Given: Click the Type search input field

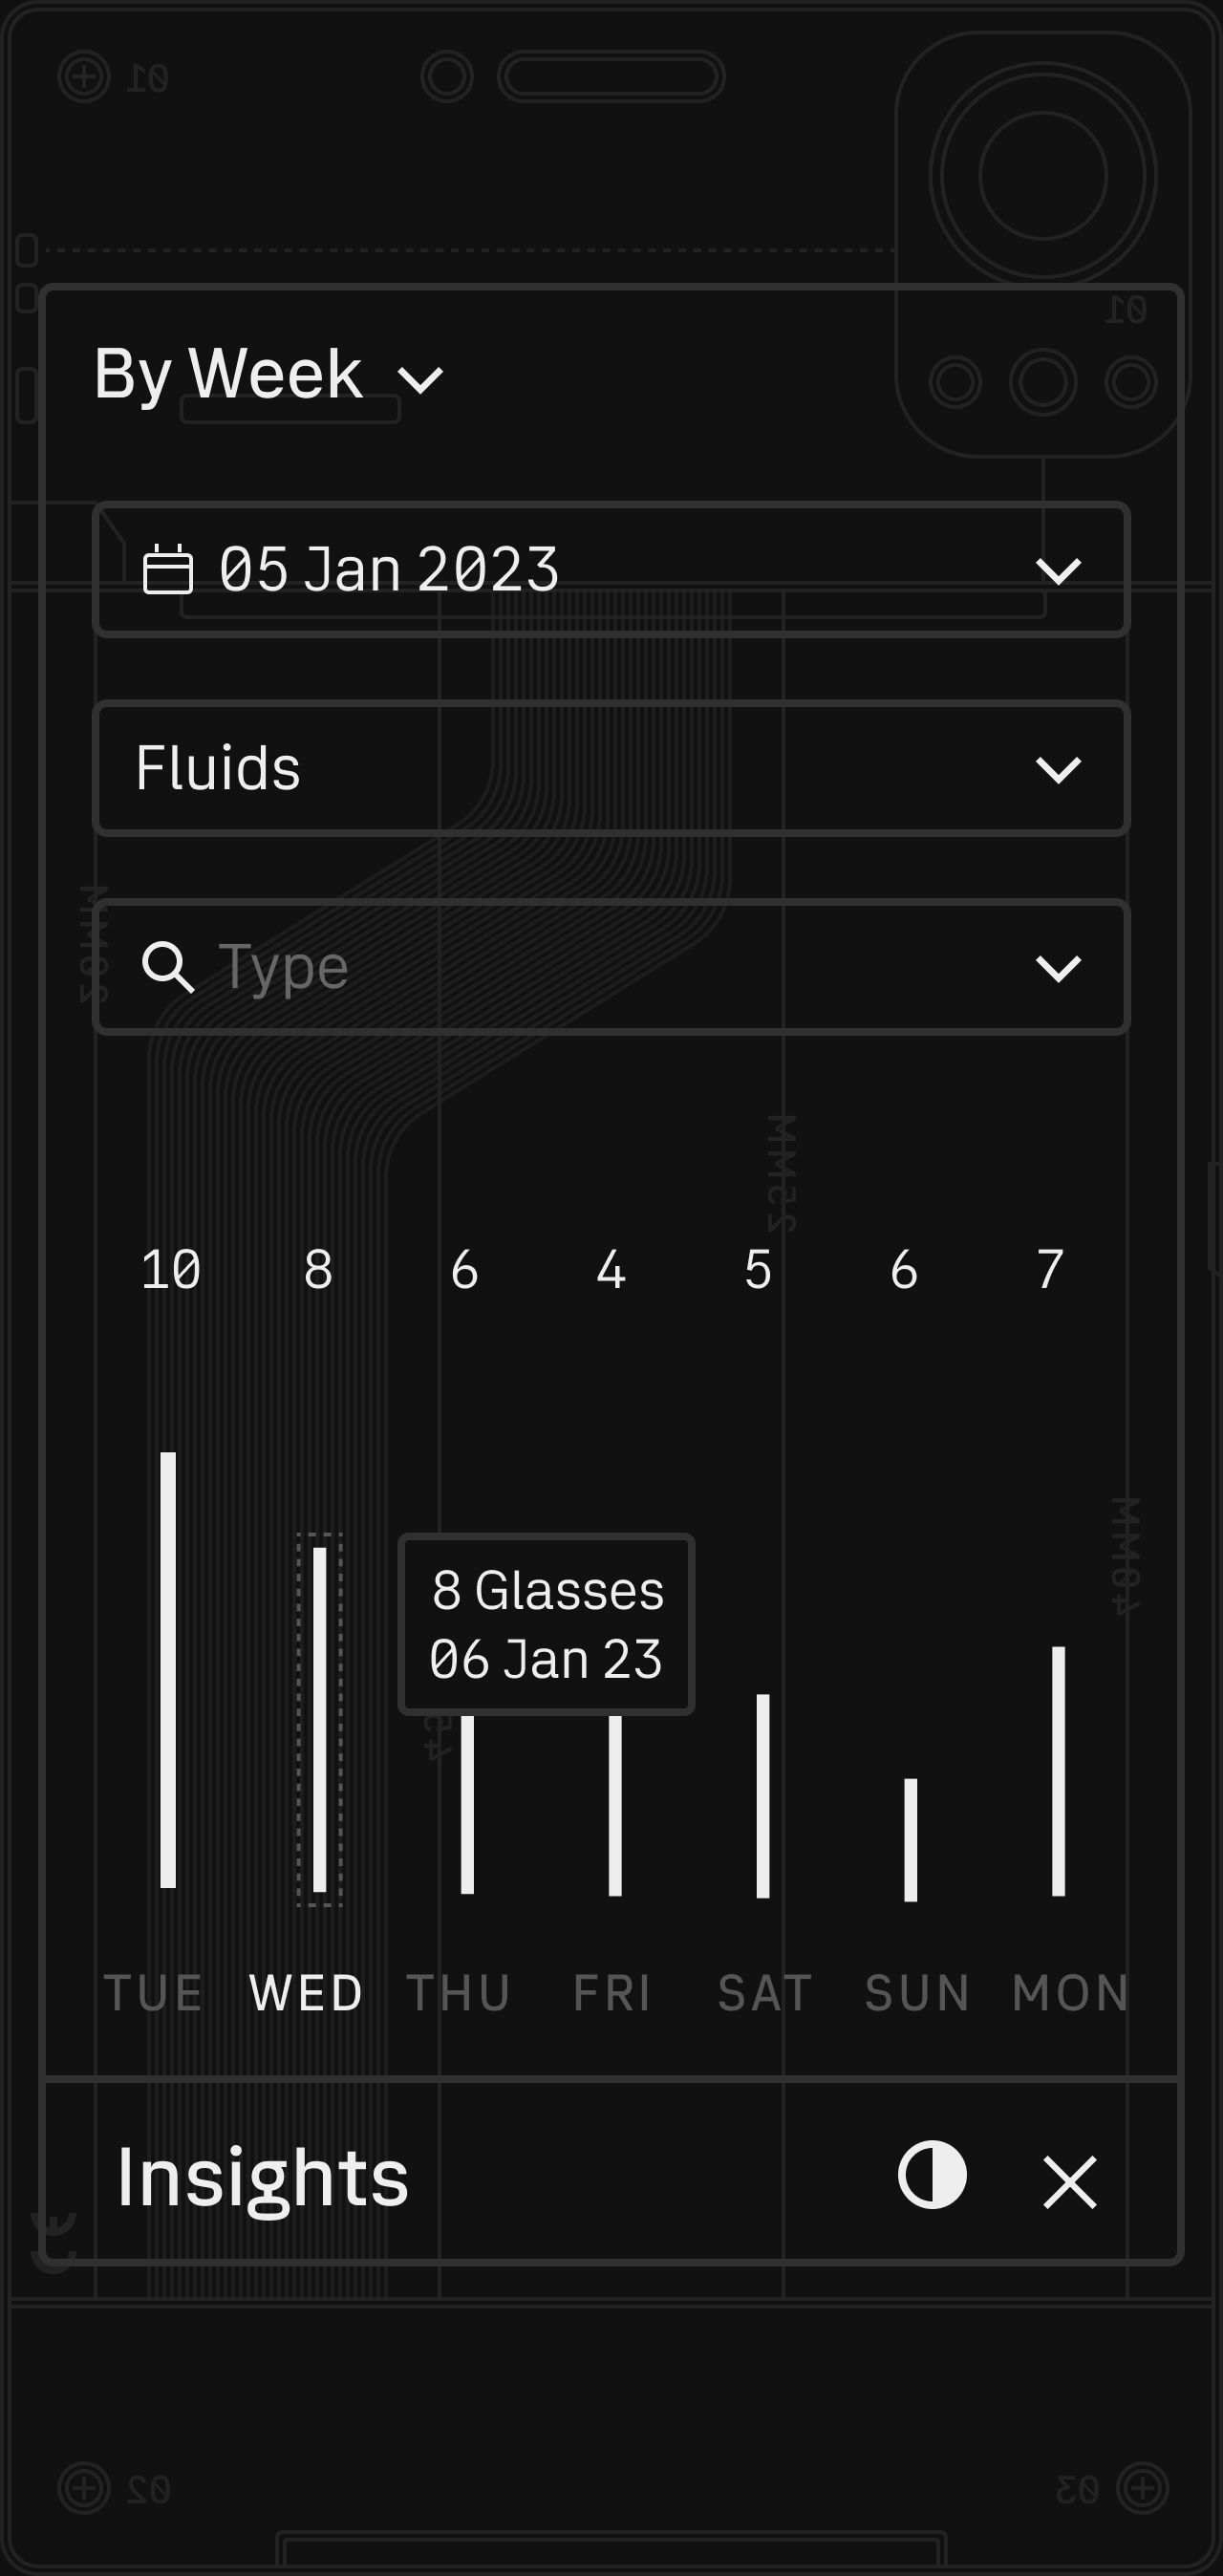Looking at the screenshot, I should tap(600, 967).
